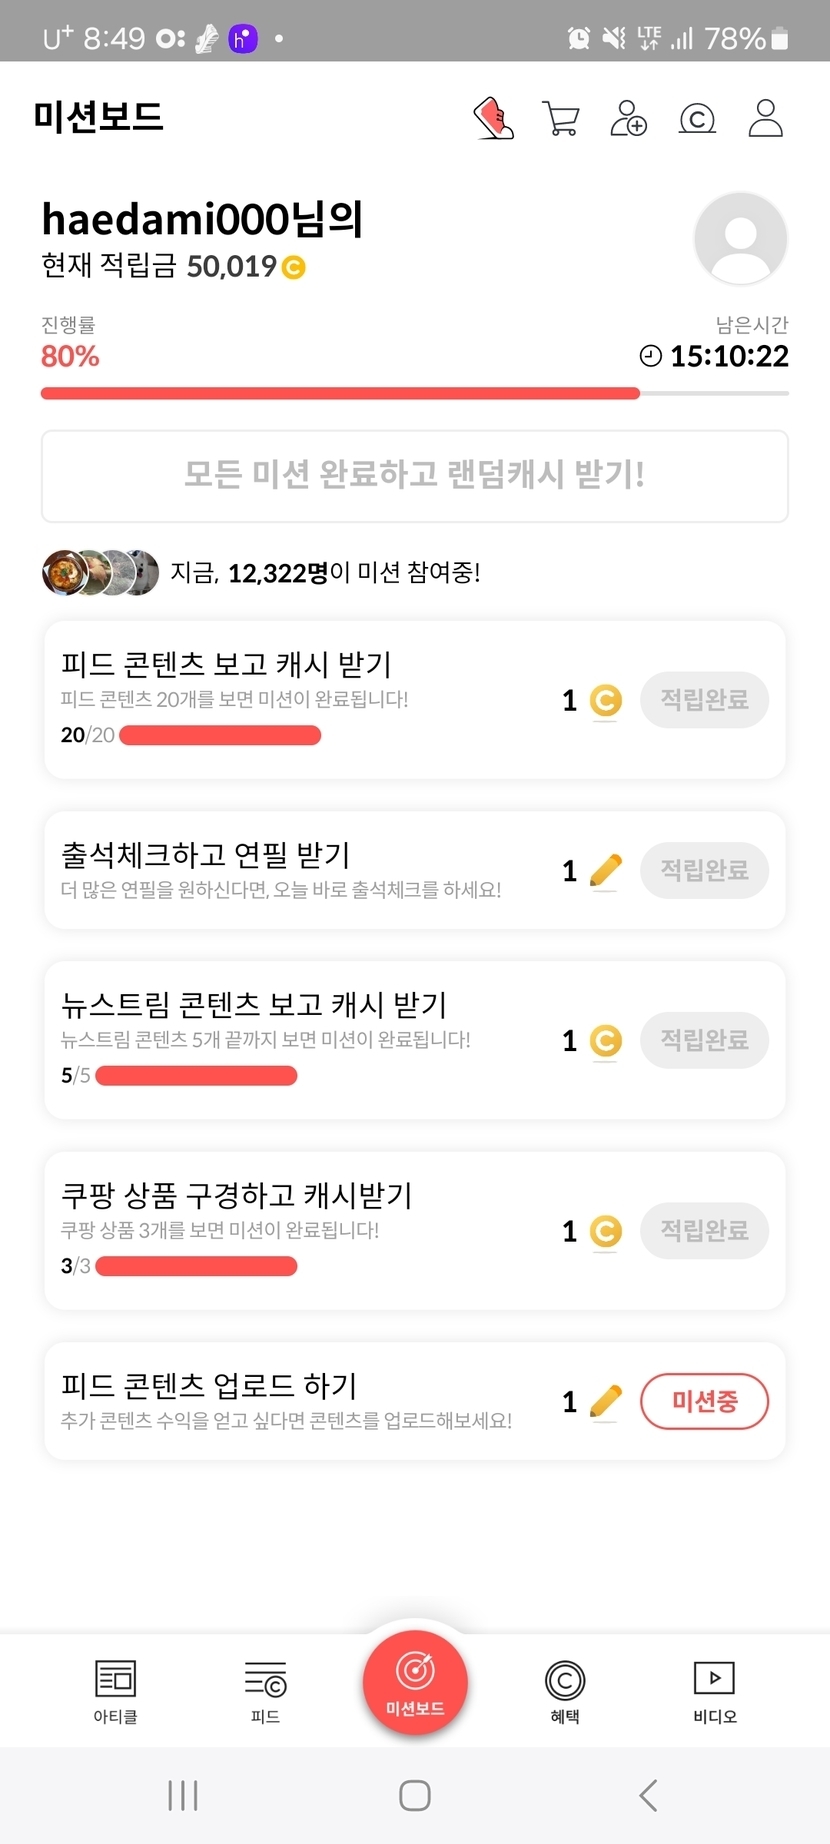Switch to the 피드 tab
The width and height of the screenshot is (830, 1844).
click(265, 1691)
